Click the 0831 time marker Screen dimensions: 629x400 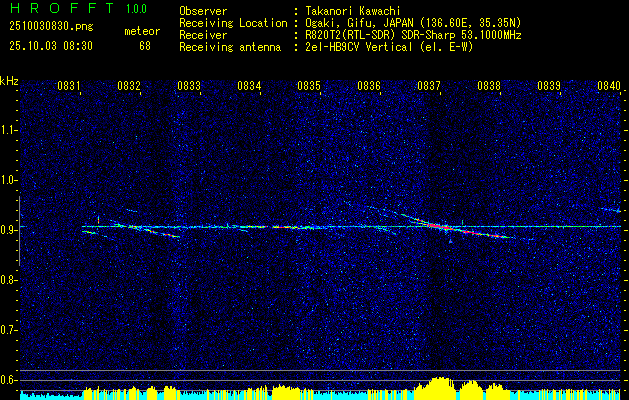[69, 85]
